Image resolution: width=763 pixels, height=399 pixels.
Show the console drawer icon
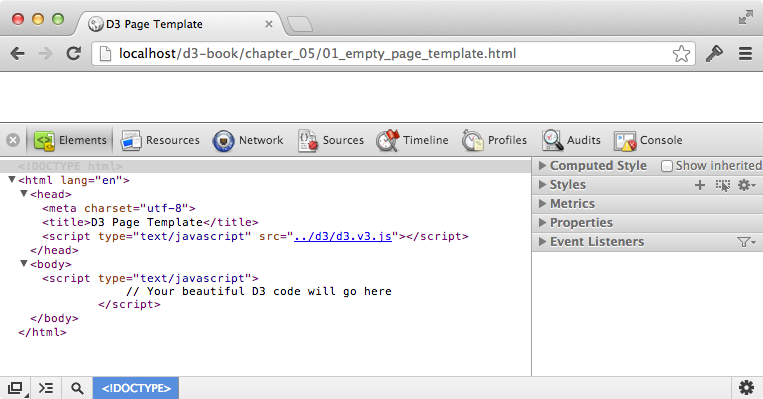coord(46,388)
